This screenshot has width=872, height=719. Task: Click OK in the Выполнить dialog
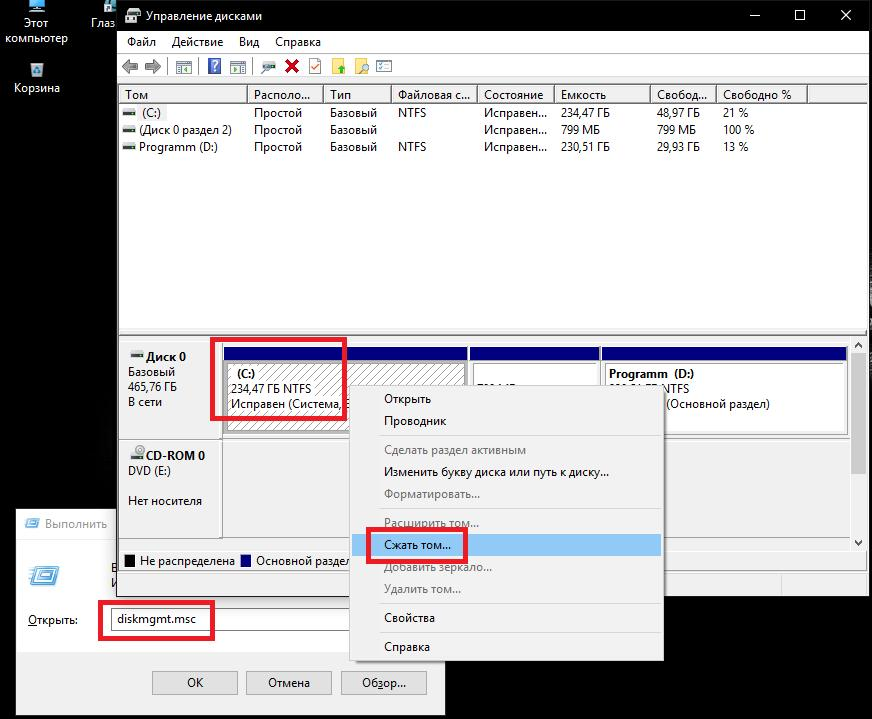pos(195,682)
